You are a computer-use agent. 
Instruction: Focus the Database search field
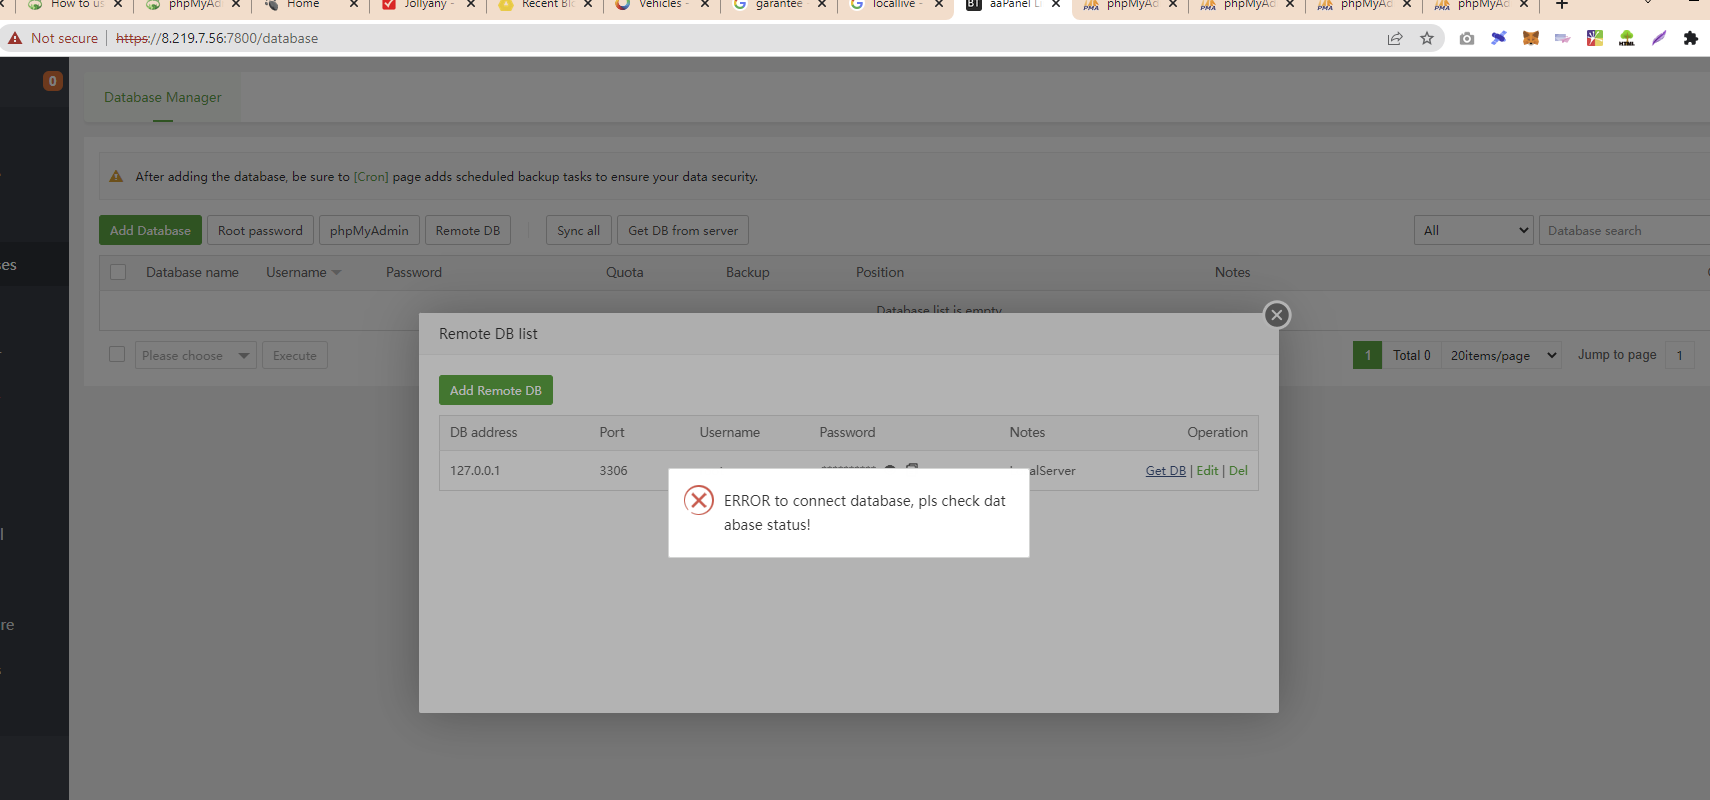point(1624,230)
